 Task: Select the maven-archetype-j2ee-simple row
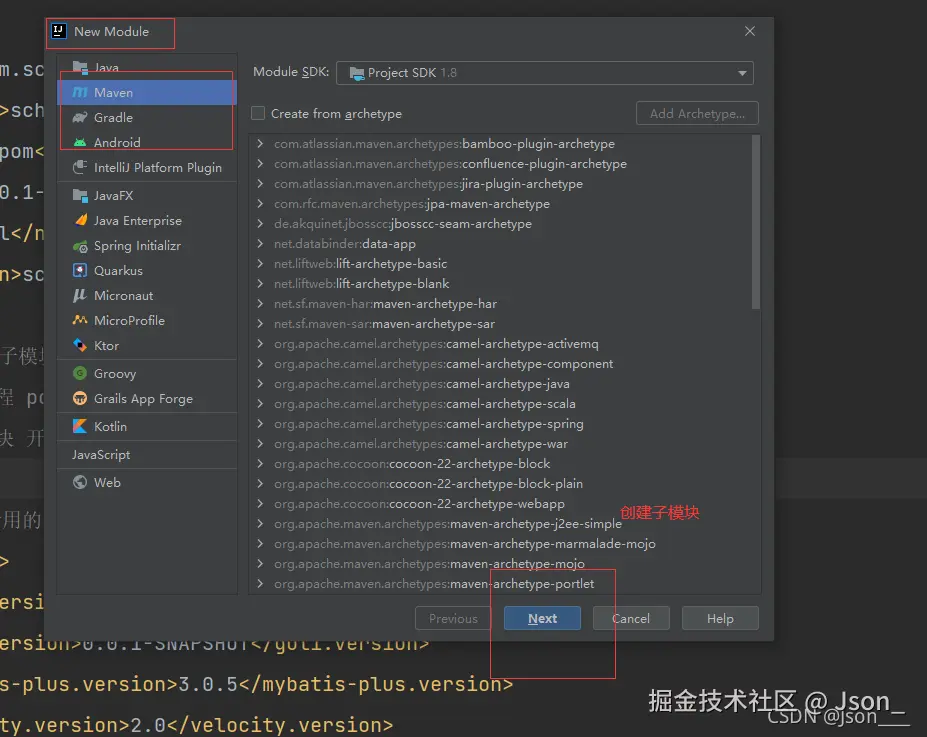point(501,524)
